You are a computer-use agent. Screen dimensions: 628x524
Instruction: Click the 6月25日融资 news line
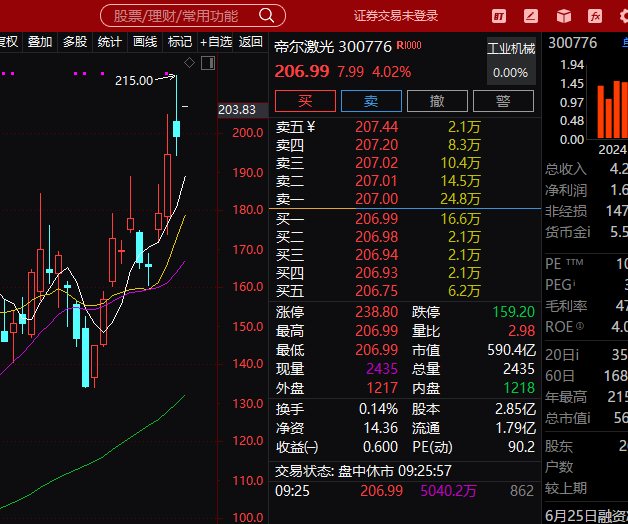586,516
